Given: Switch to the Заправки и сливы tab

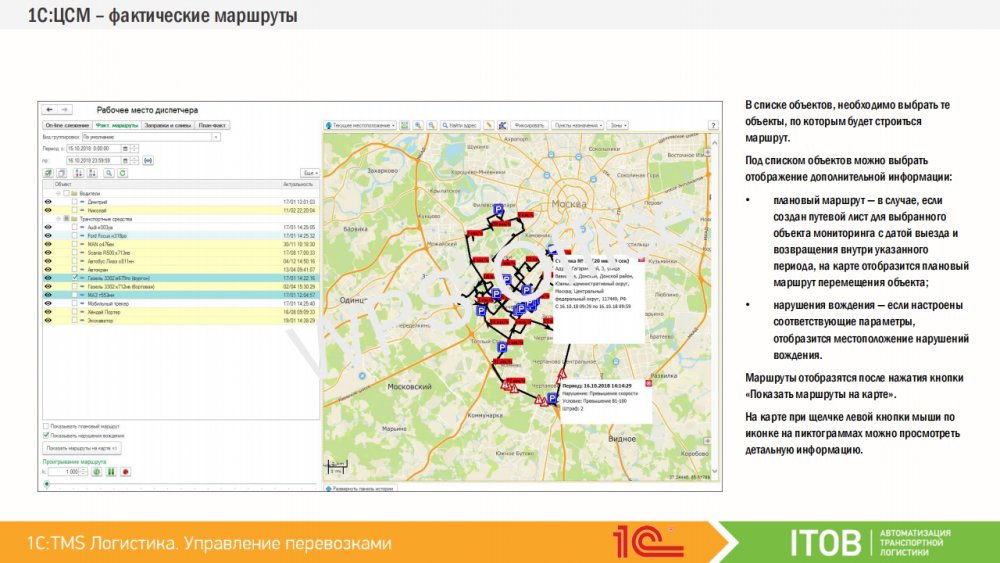Looking at the screenshot, I should (167, 125).
